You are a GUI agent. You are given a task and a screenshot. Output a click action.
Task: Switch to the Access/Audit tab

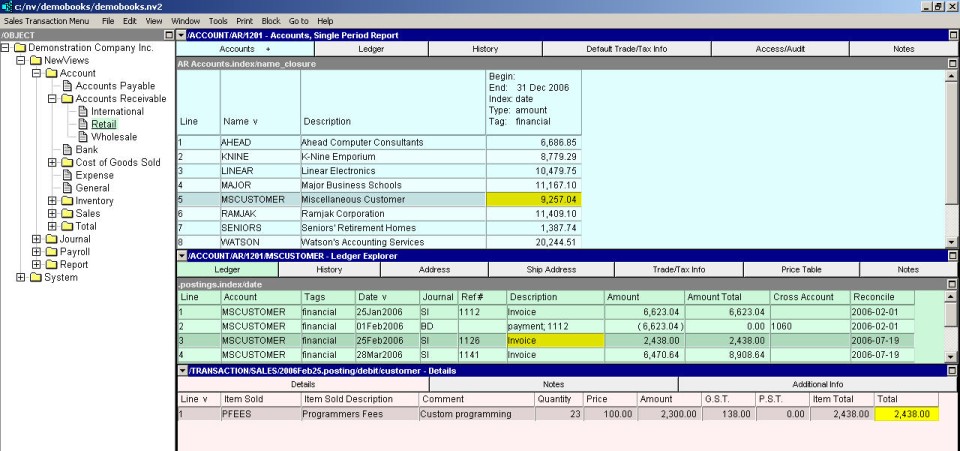tap(780, 49)
